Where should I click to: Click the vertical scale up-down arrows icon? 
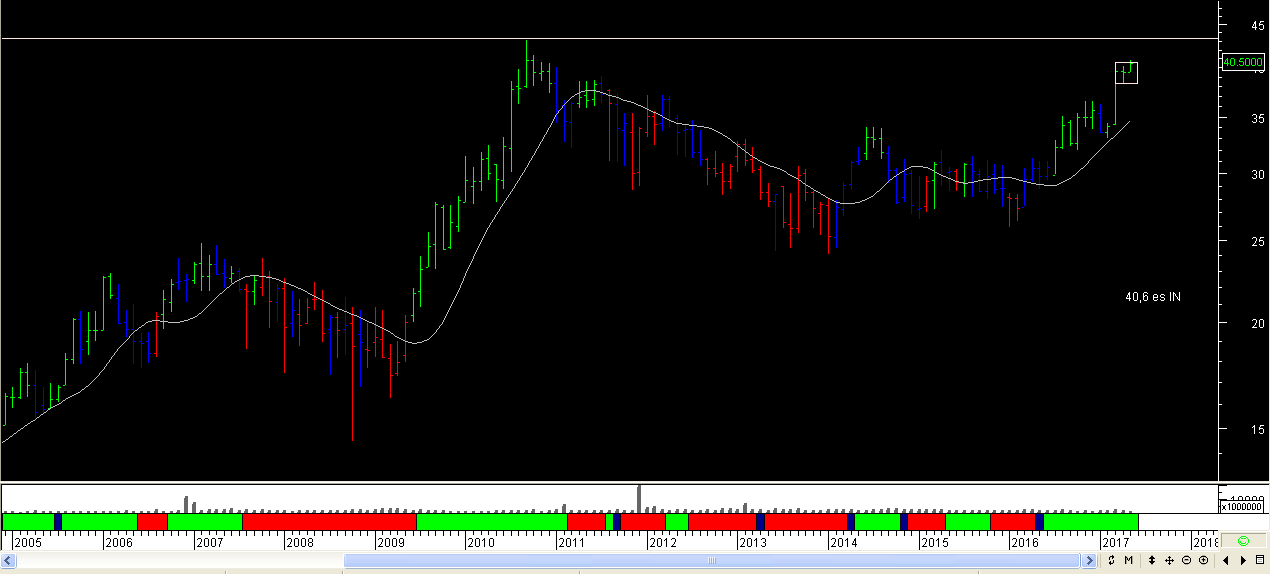point(1152,560)
